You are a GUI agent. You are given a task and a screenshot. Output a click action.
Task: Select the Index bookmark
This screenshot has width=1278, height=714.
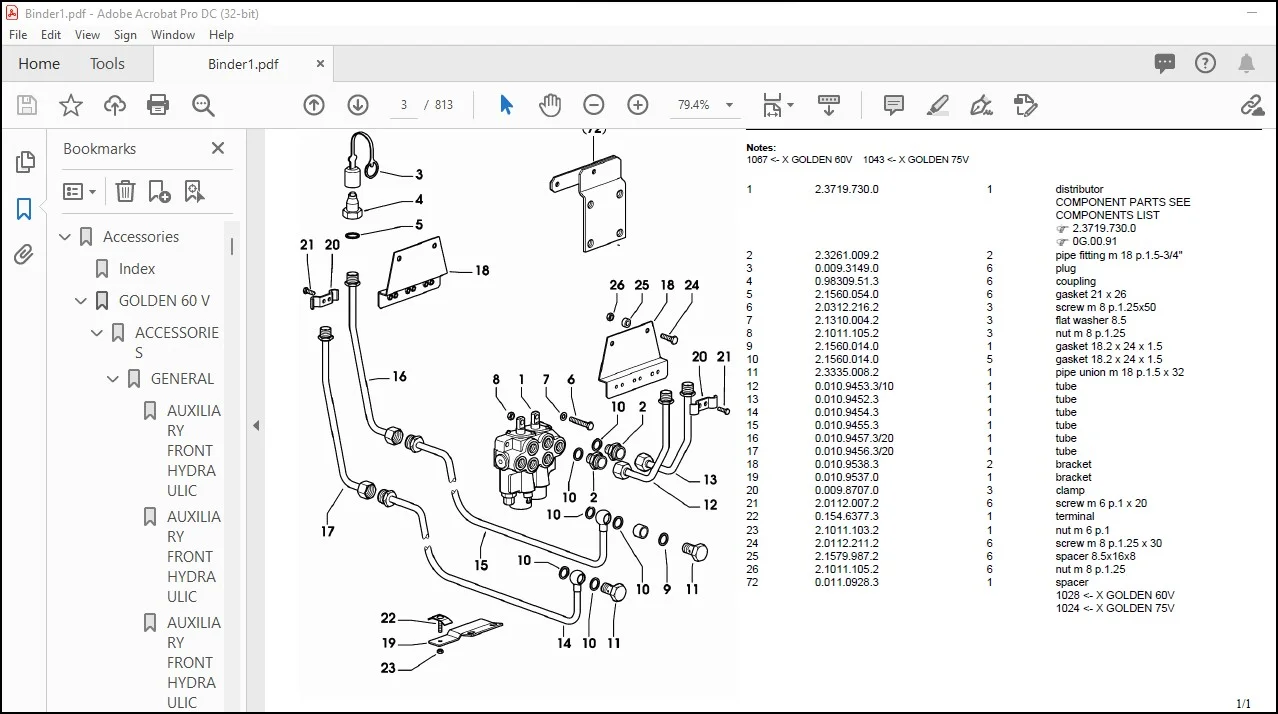tap(137, 269)
